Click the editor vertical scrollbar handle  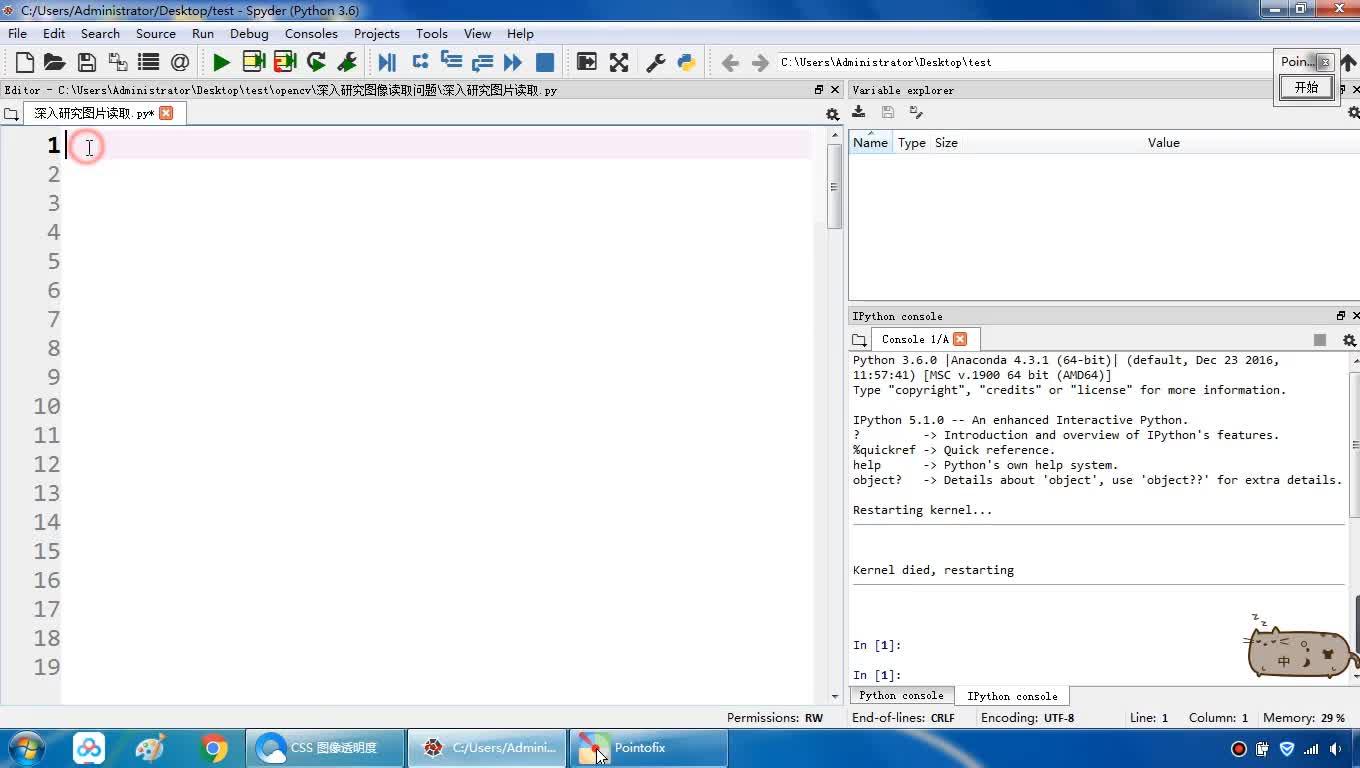click(834, 188)
